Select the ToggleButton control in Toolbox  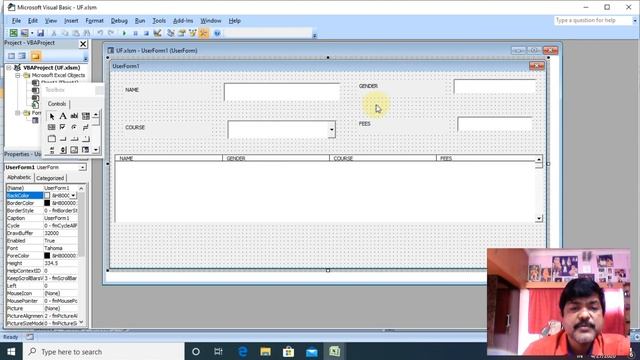(x=86, y=127)
